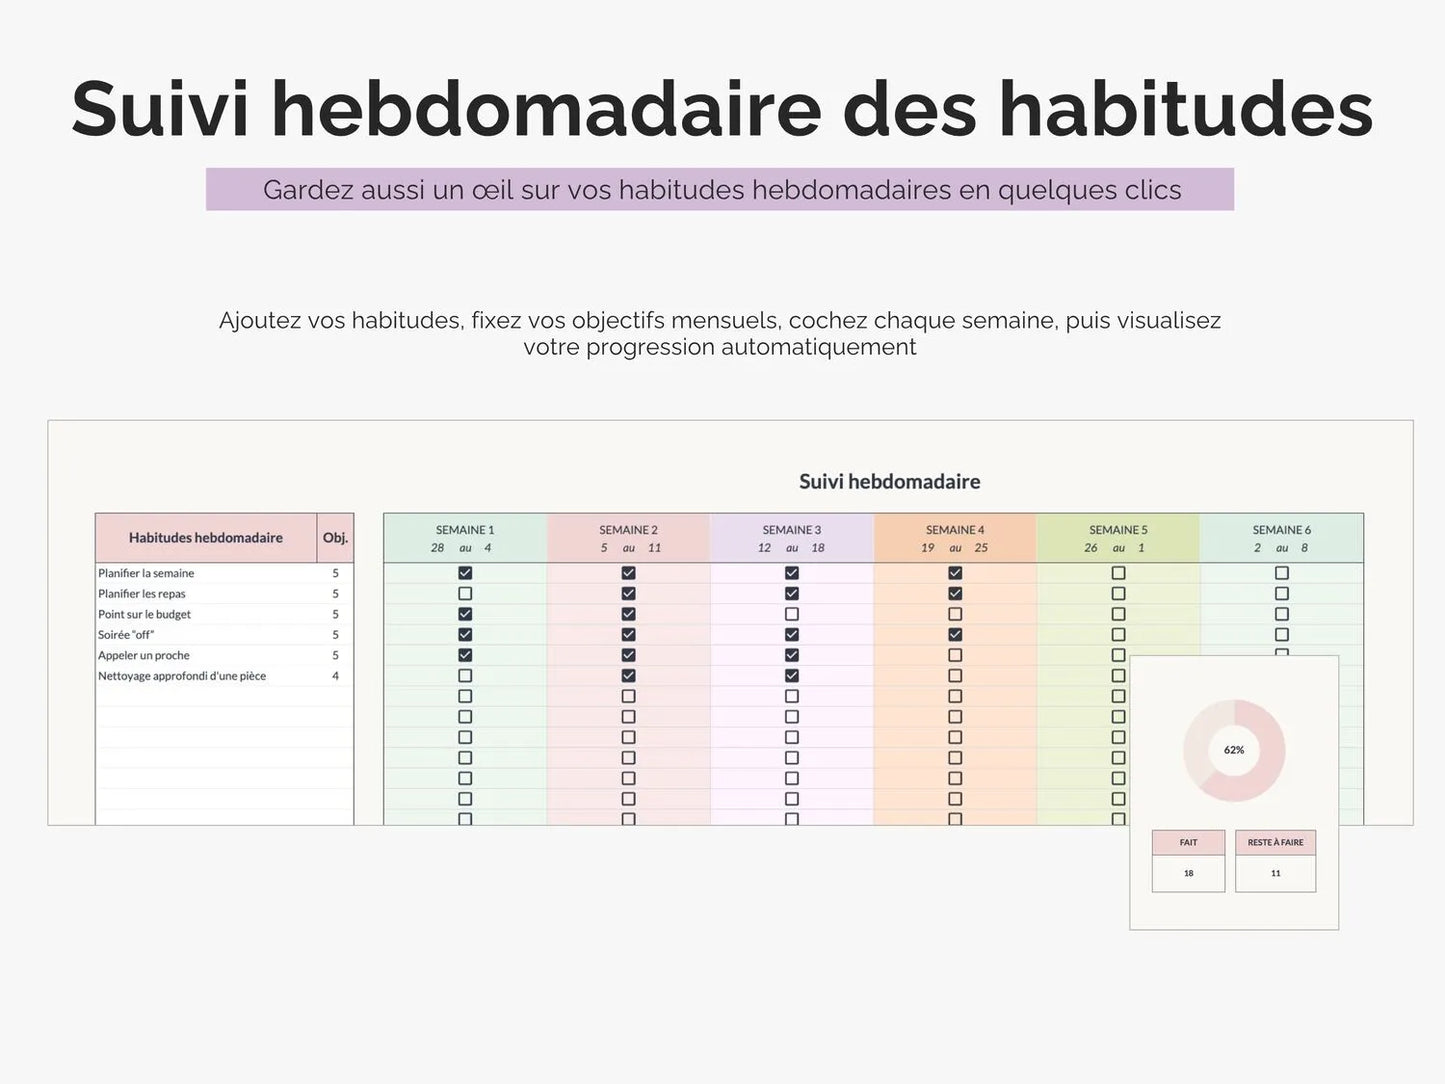
Task: Uncheck Planifier la semaine for Semaine 4
Action: tap(955, 573)
